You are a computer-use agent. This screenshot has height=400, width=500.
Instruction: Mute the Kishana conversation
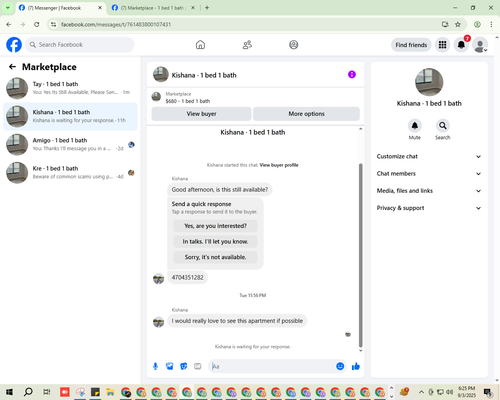(414, 126)
